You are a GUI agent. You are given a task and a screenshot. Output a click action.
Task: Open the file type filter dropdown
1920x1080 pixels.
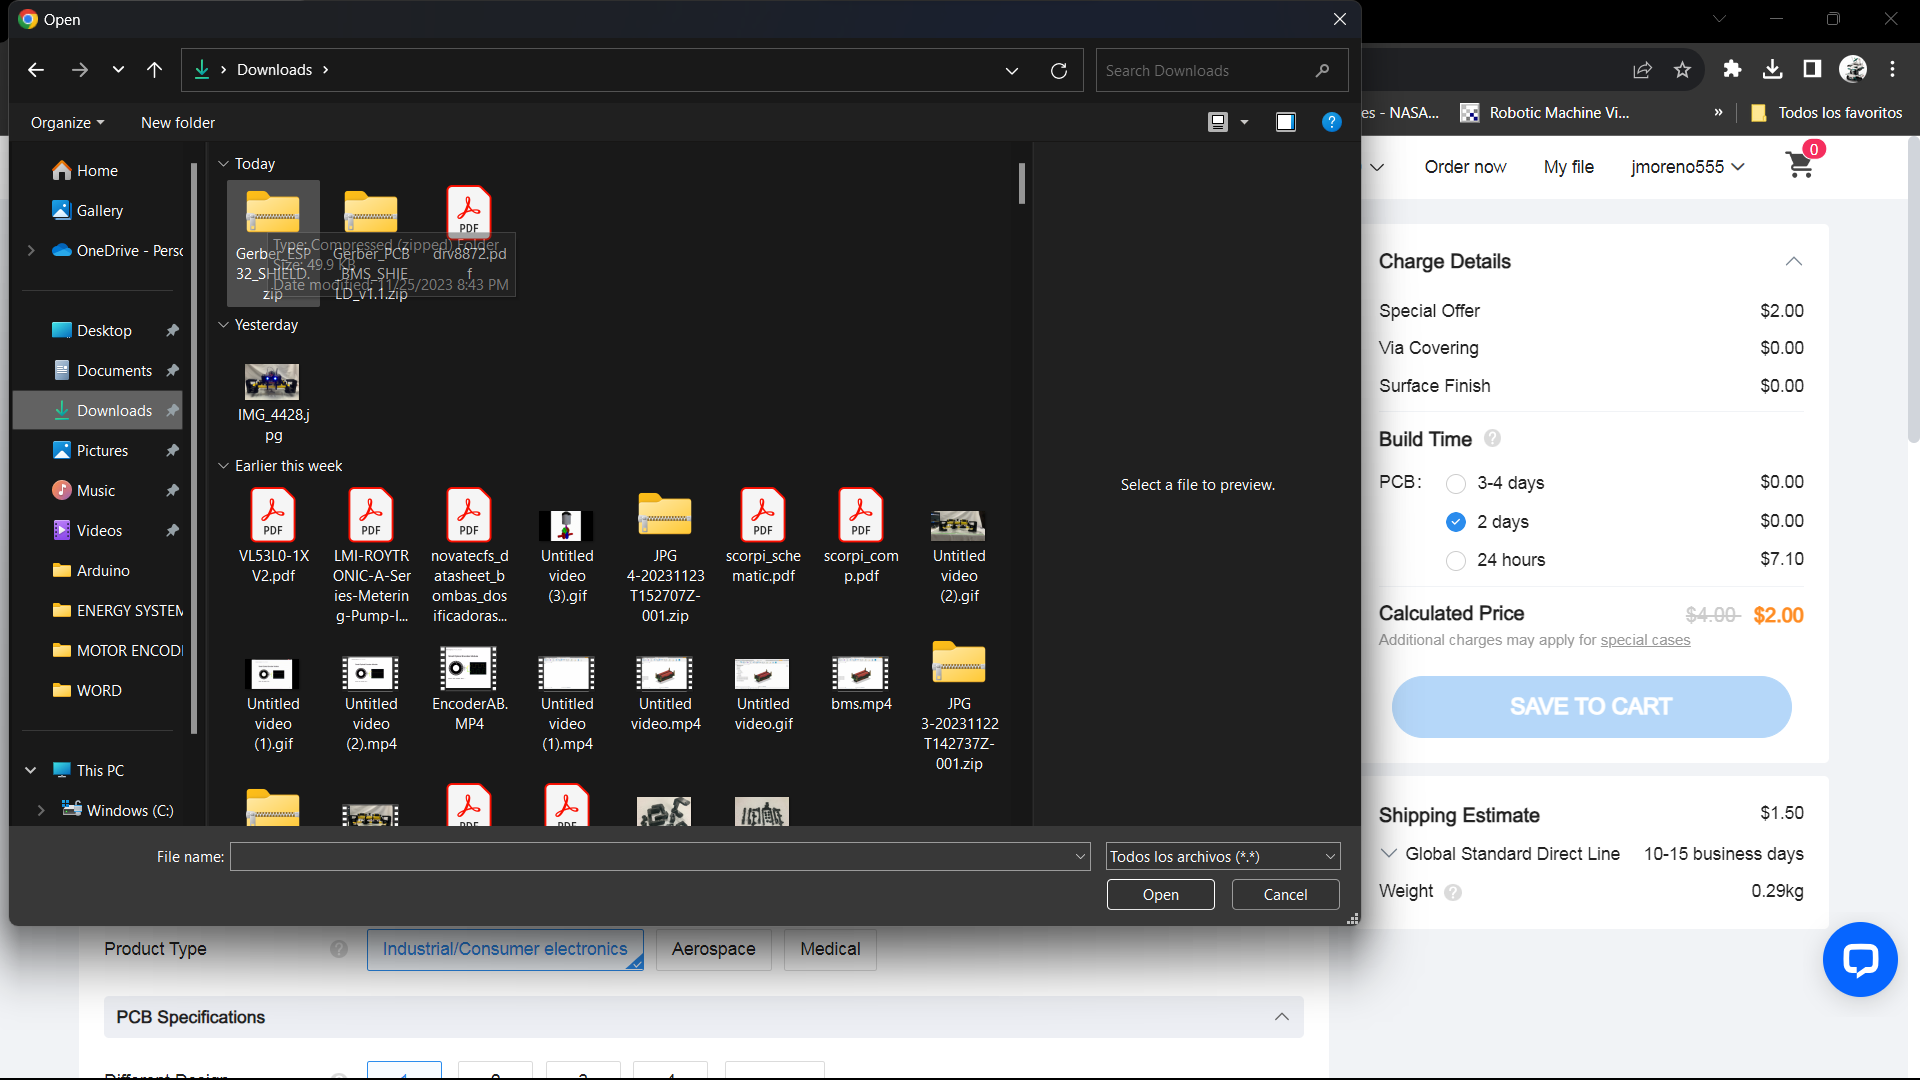(1222, 857)
